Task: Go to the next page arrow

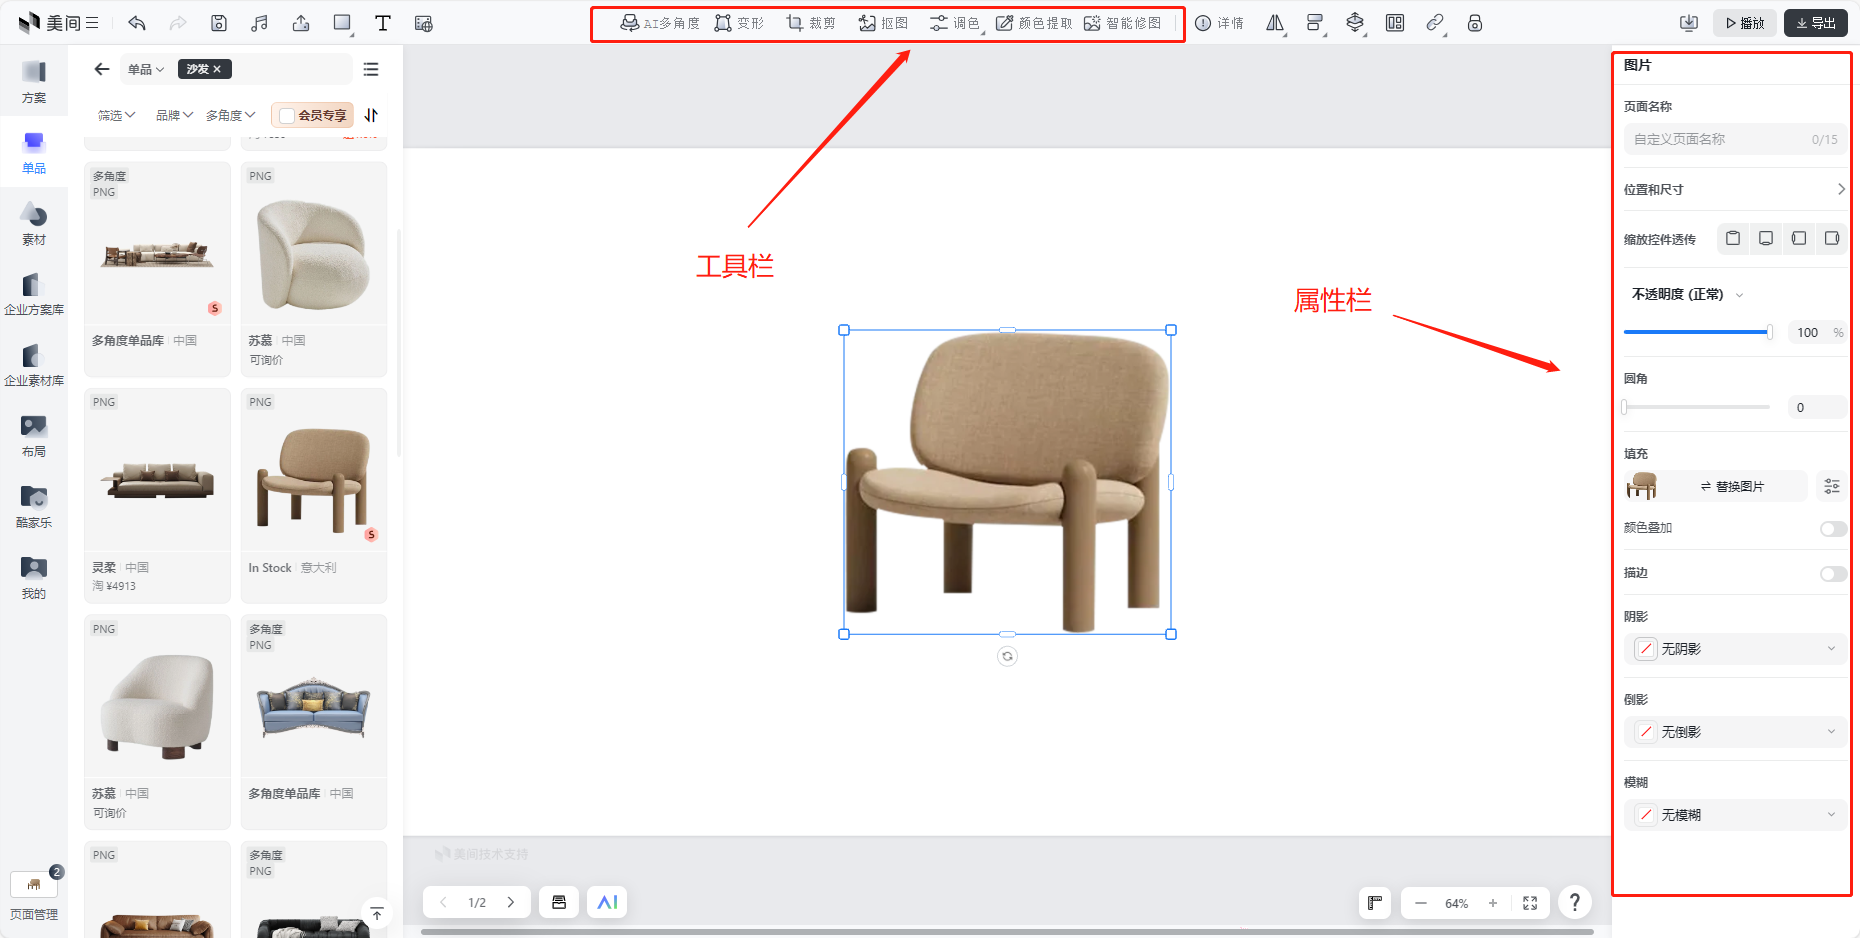Action: coord(511,902)
